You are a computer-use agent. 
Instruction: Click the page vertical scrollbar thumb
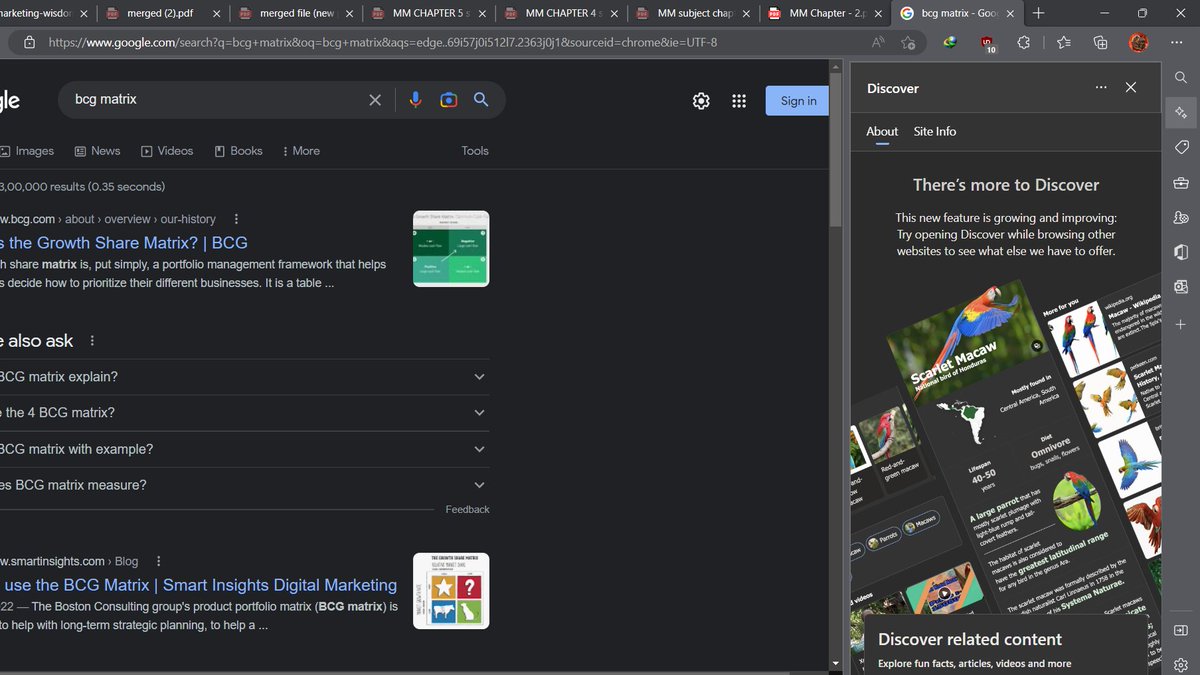point(836,150)
